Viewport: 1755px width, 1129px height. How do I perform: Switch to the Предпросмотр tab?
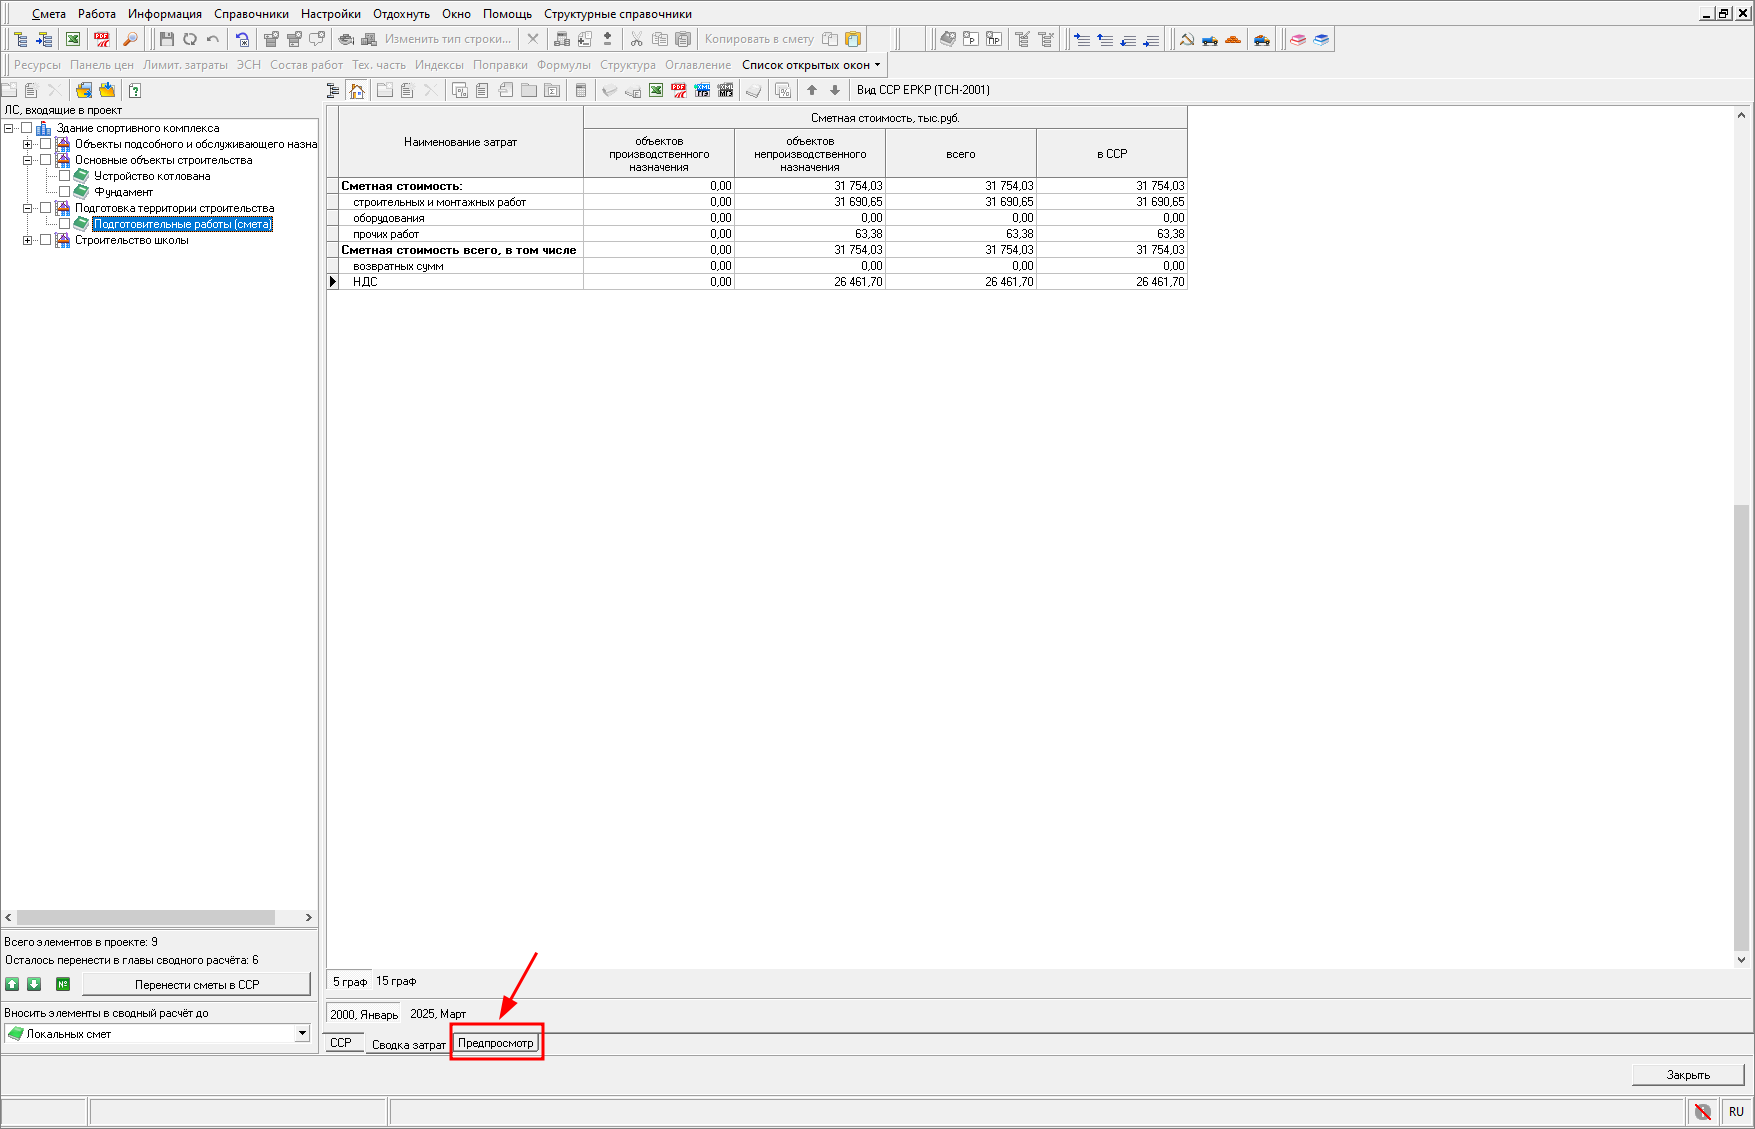click(496, 1043)
